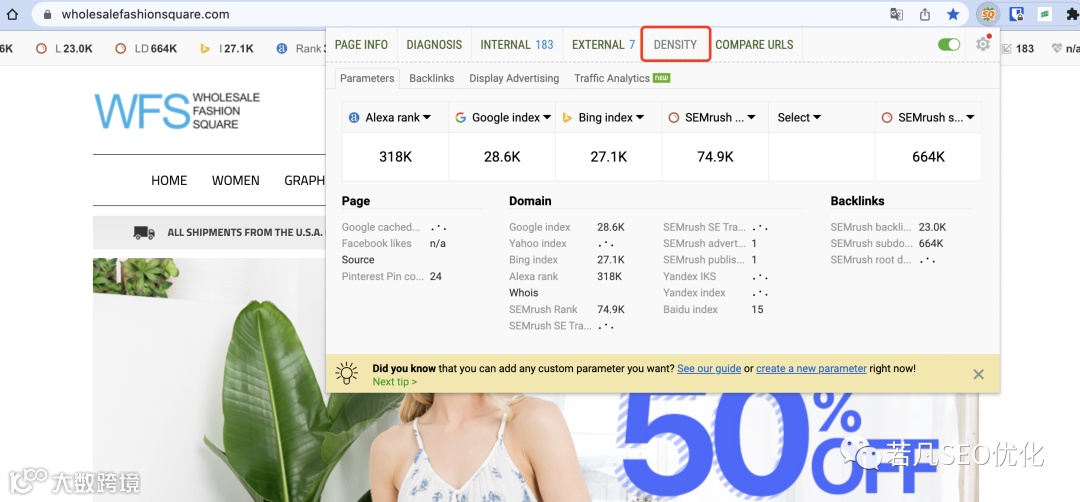Click the Next tip link
The height and width of the screenshot is (502, 1080).
click(395, 381)
